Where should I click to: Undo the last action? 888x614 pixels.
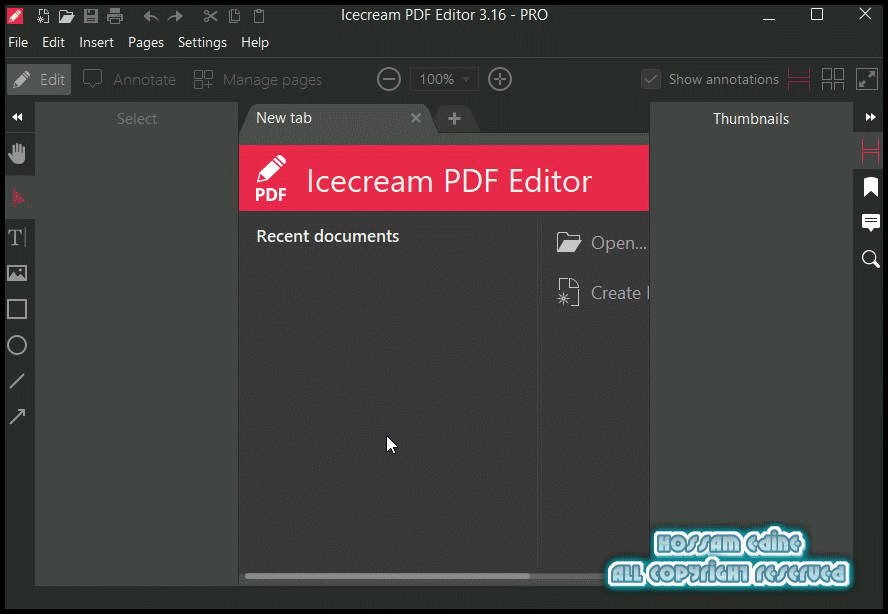tap(151, 16)
